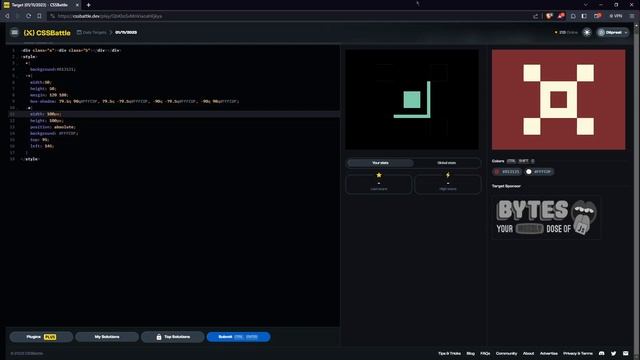This screenshot has width=640, height=360.
Task: Open the hamburger menu beside the CSSBattle logo
Action: click(x=14, y=32)
